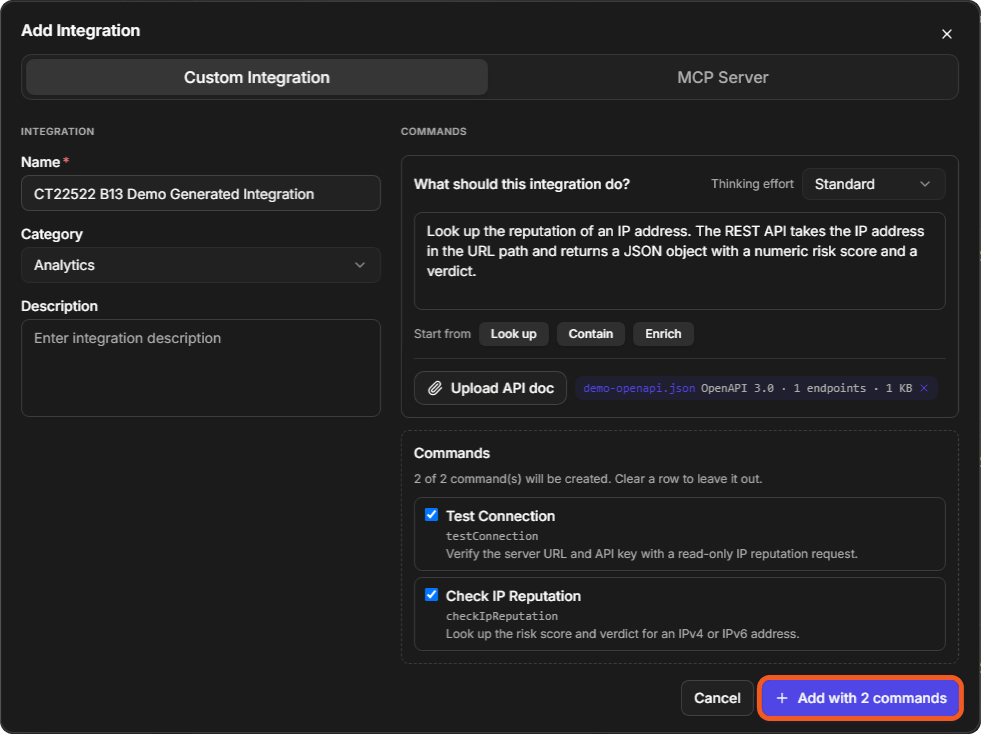Click the integration prompt text box
This screenshot has width=981, height=734.
[x=679, y=261]
